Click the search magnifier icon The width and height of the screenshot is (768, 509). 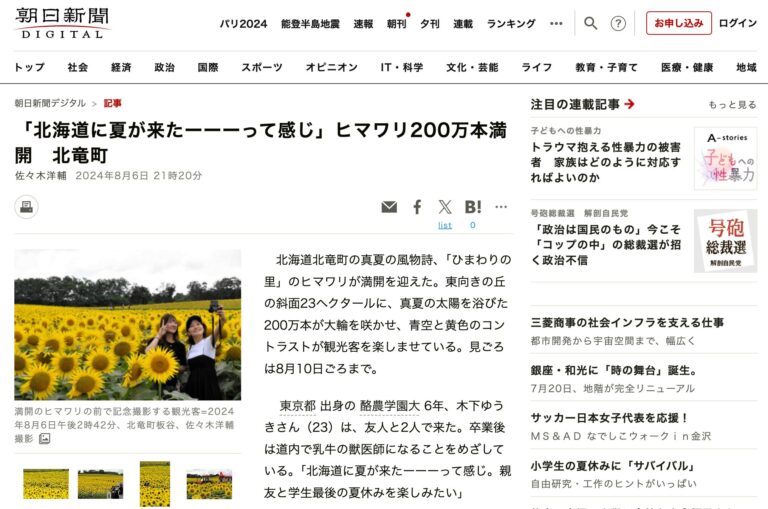[591, 23]
